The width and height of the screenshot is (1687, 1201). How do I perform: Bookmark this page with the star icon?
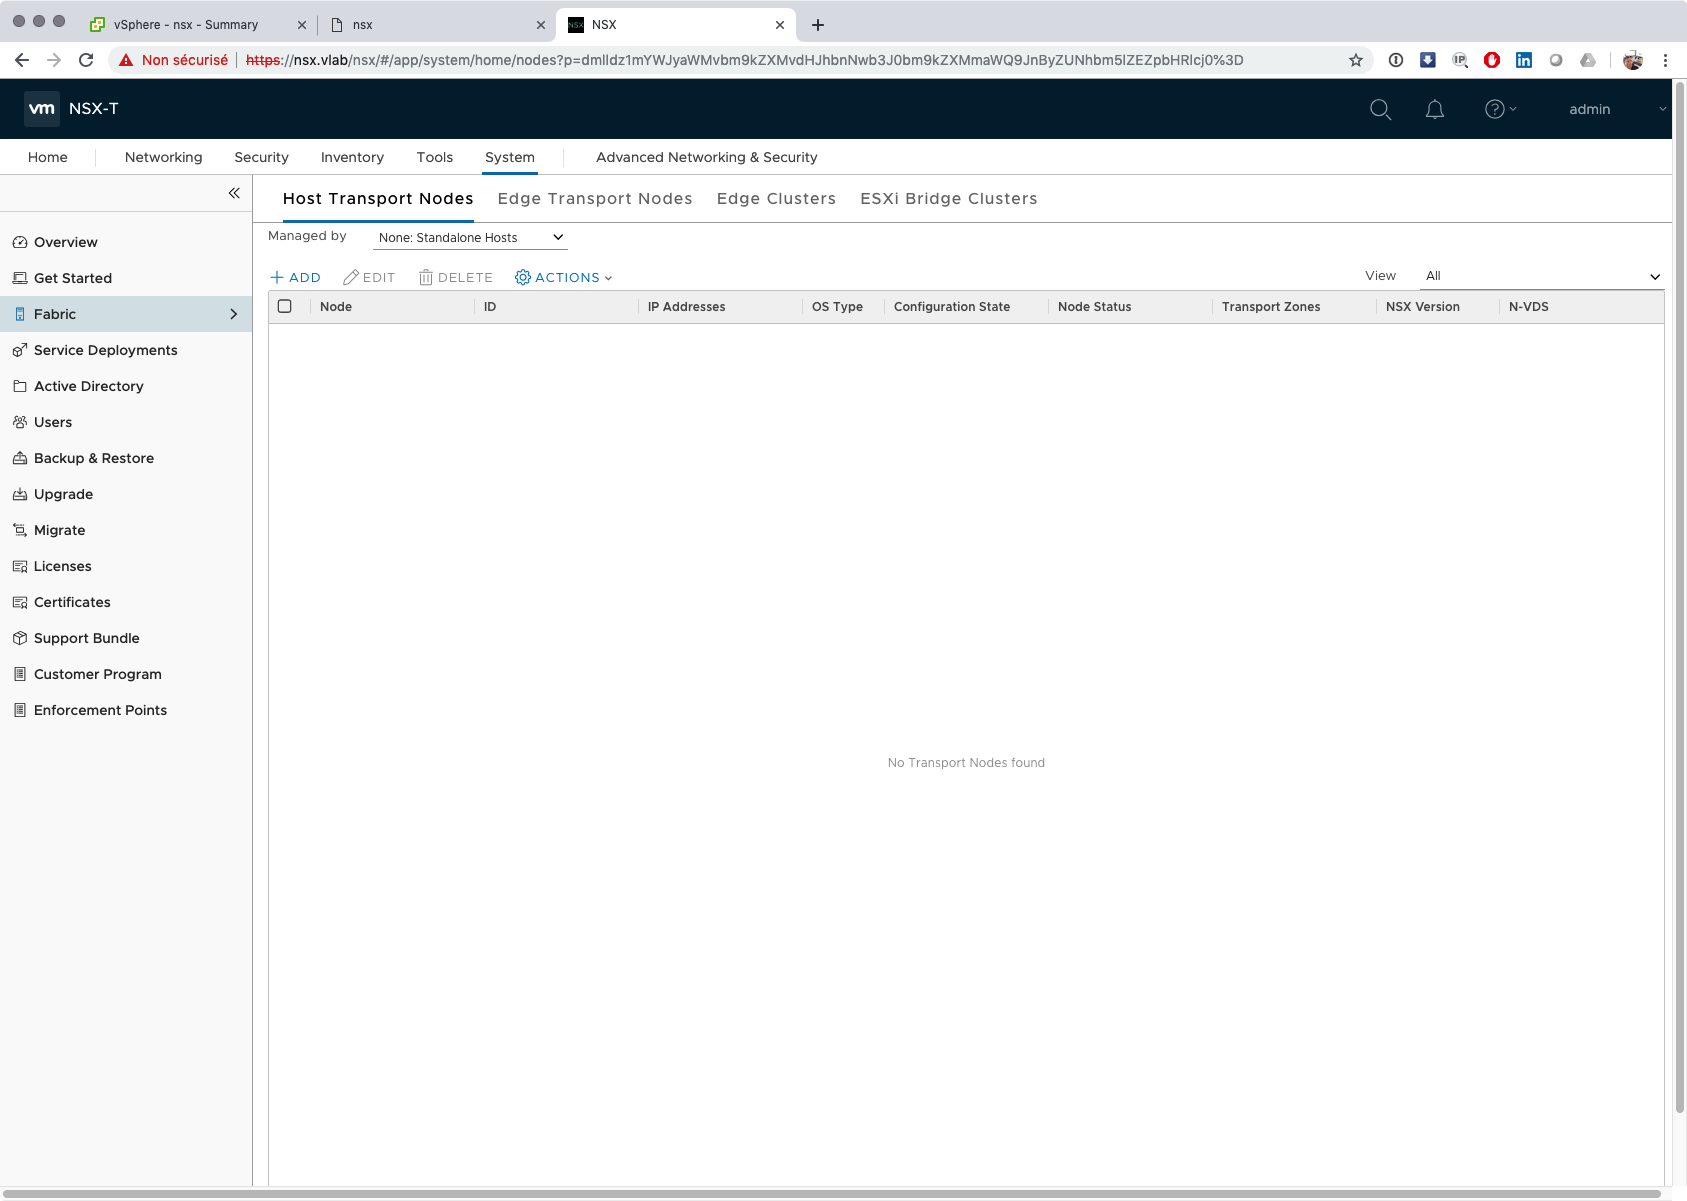pos(1356,60)
